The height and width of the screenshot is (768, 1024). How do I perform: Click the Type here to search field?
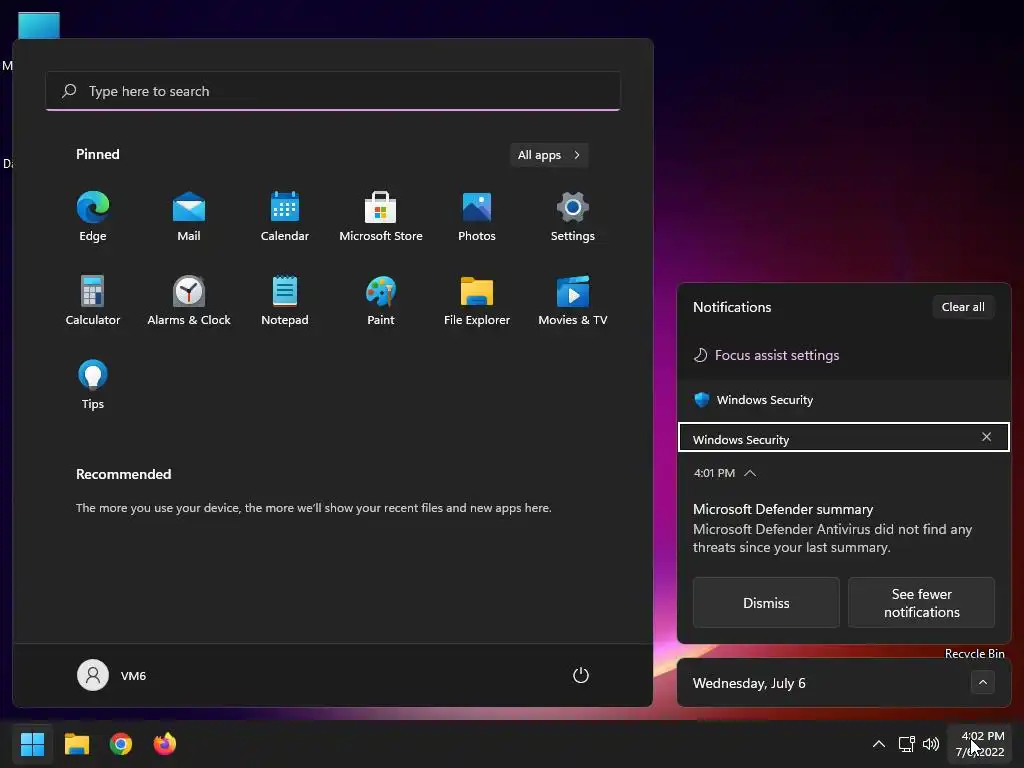click(333, 91)
